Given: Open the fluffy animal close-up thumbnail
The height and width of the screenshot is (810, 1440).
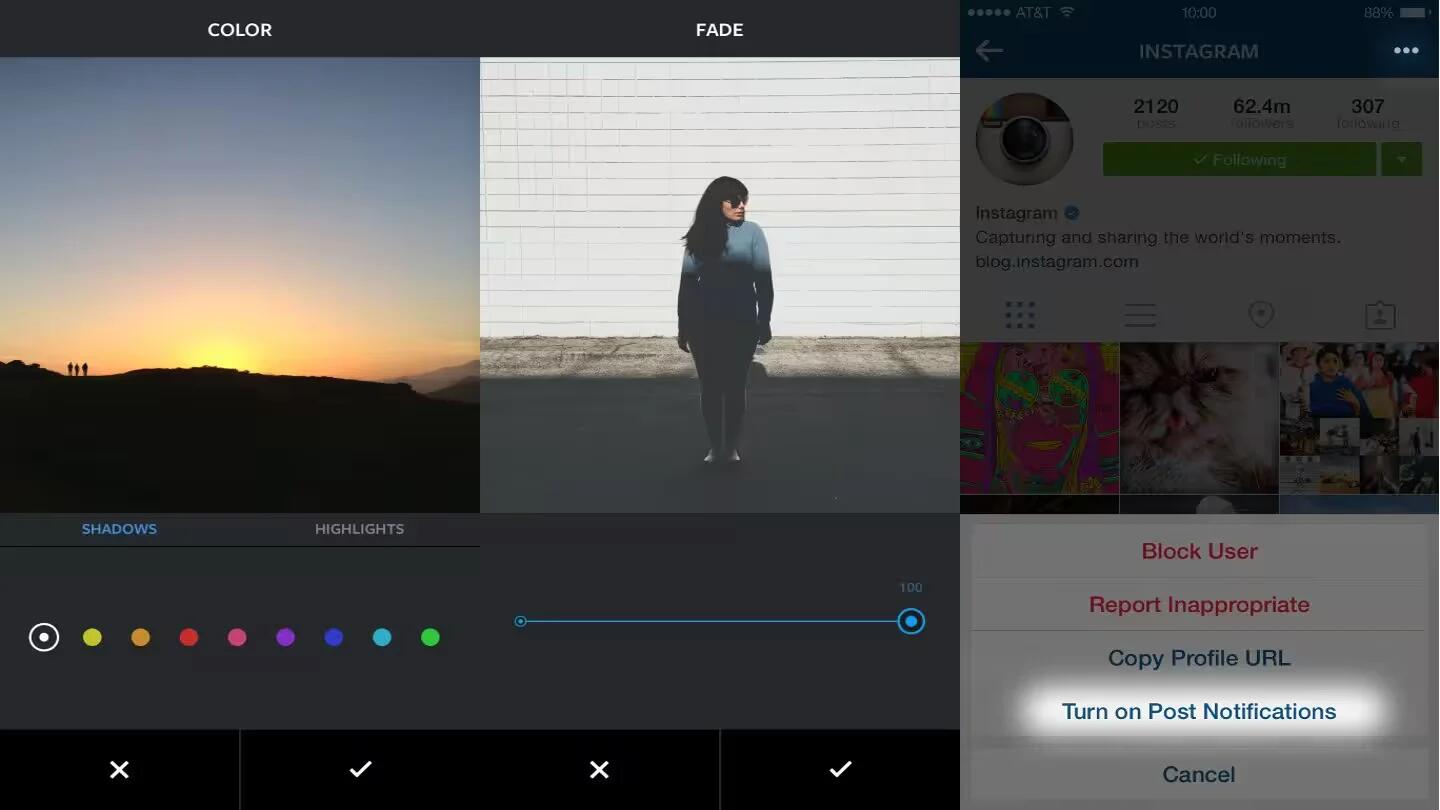Looking at the screenshot, I should pyautogui.click(x=1199, y=418).
